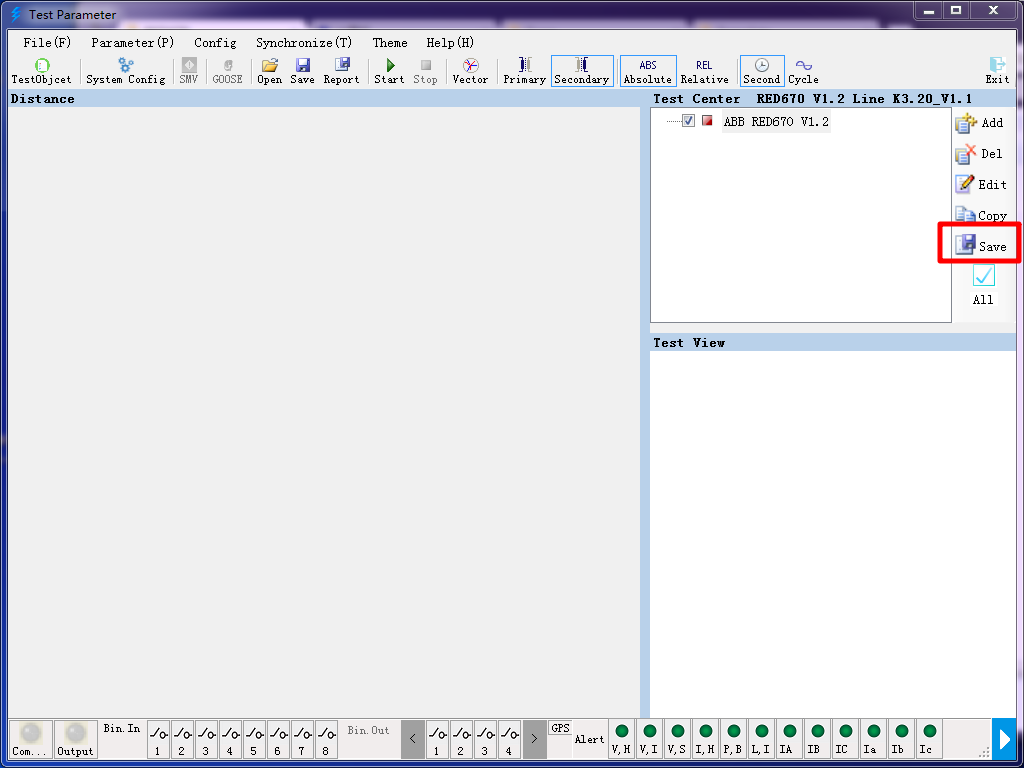The width and height of the screenshot is (1024, 768).
Task: Uncheck the ABB RED670 V1.2 checkbox
Action: coord(688,121)
